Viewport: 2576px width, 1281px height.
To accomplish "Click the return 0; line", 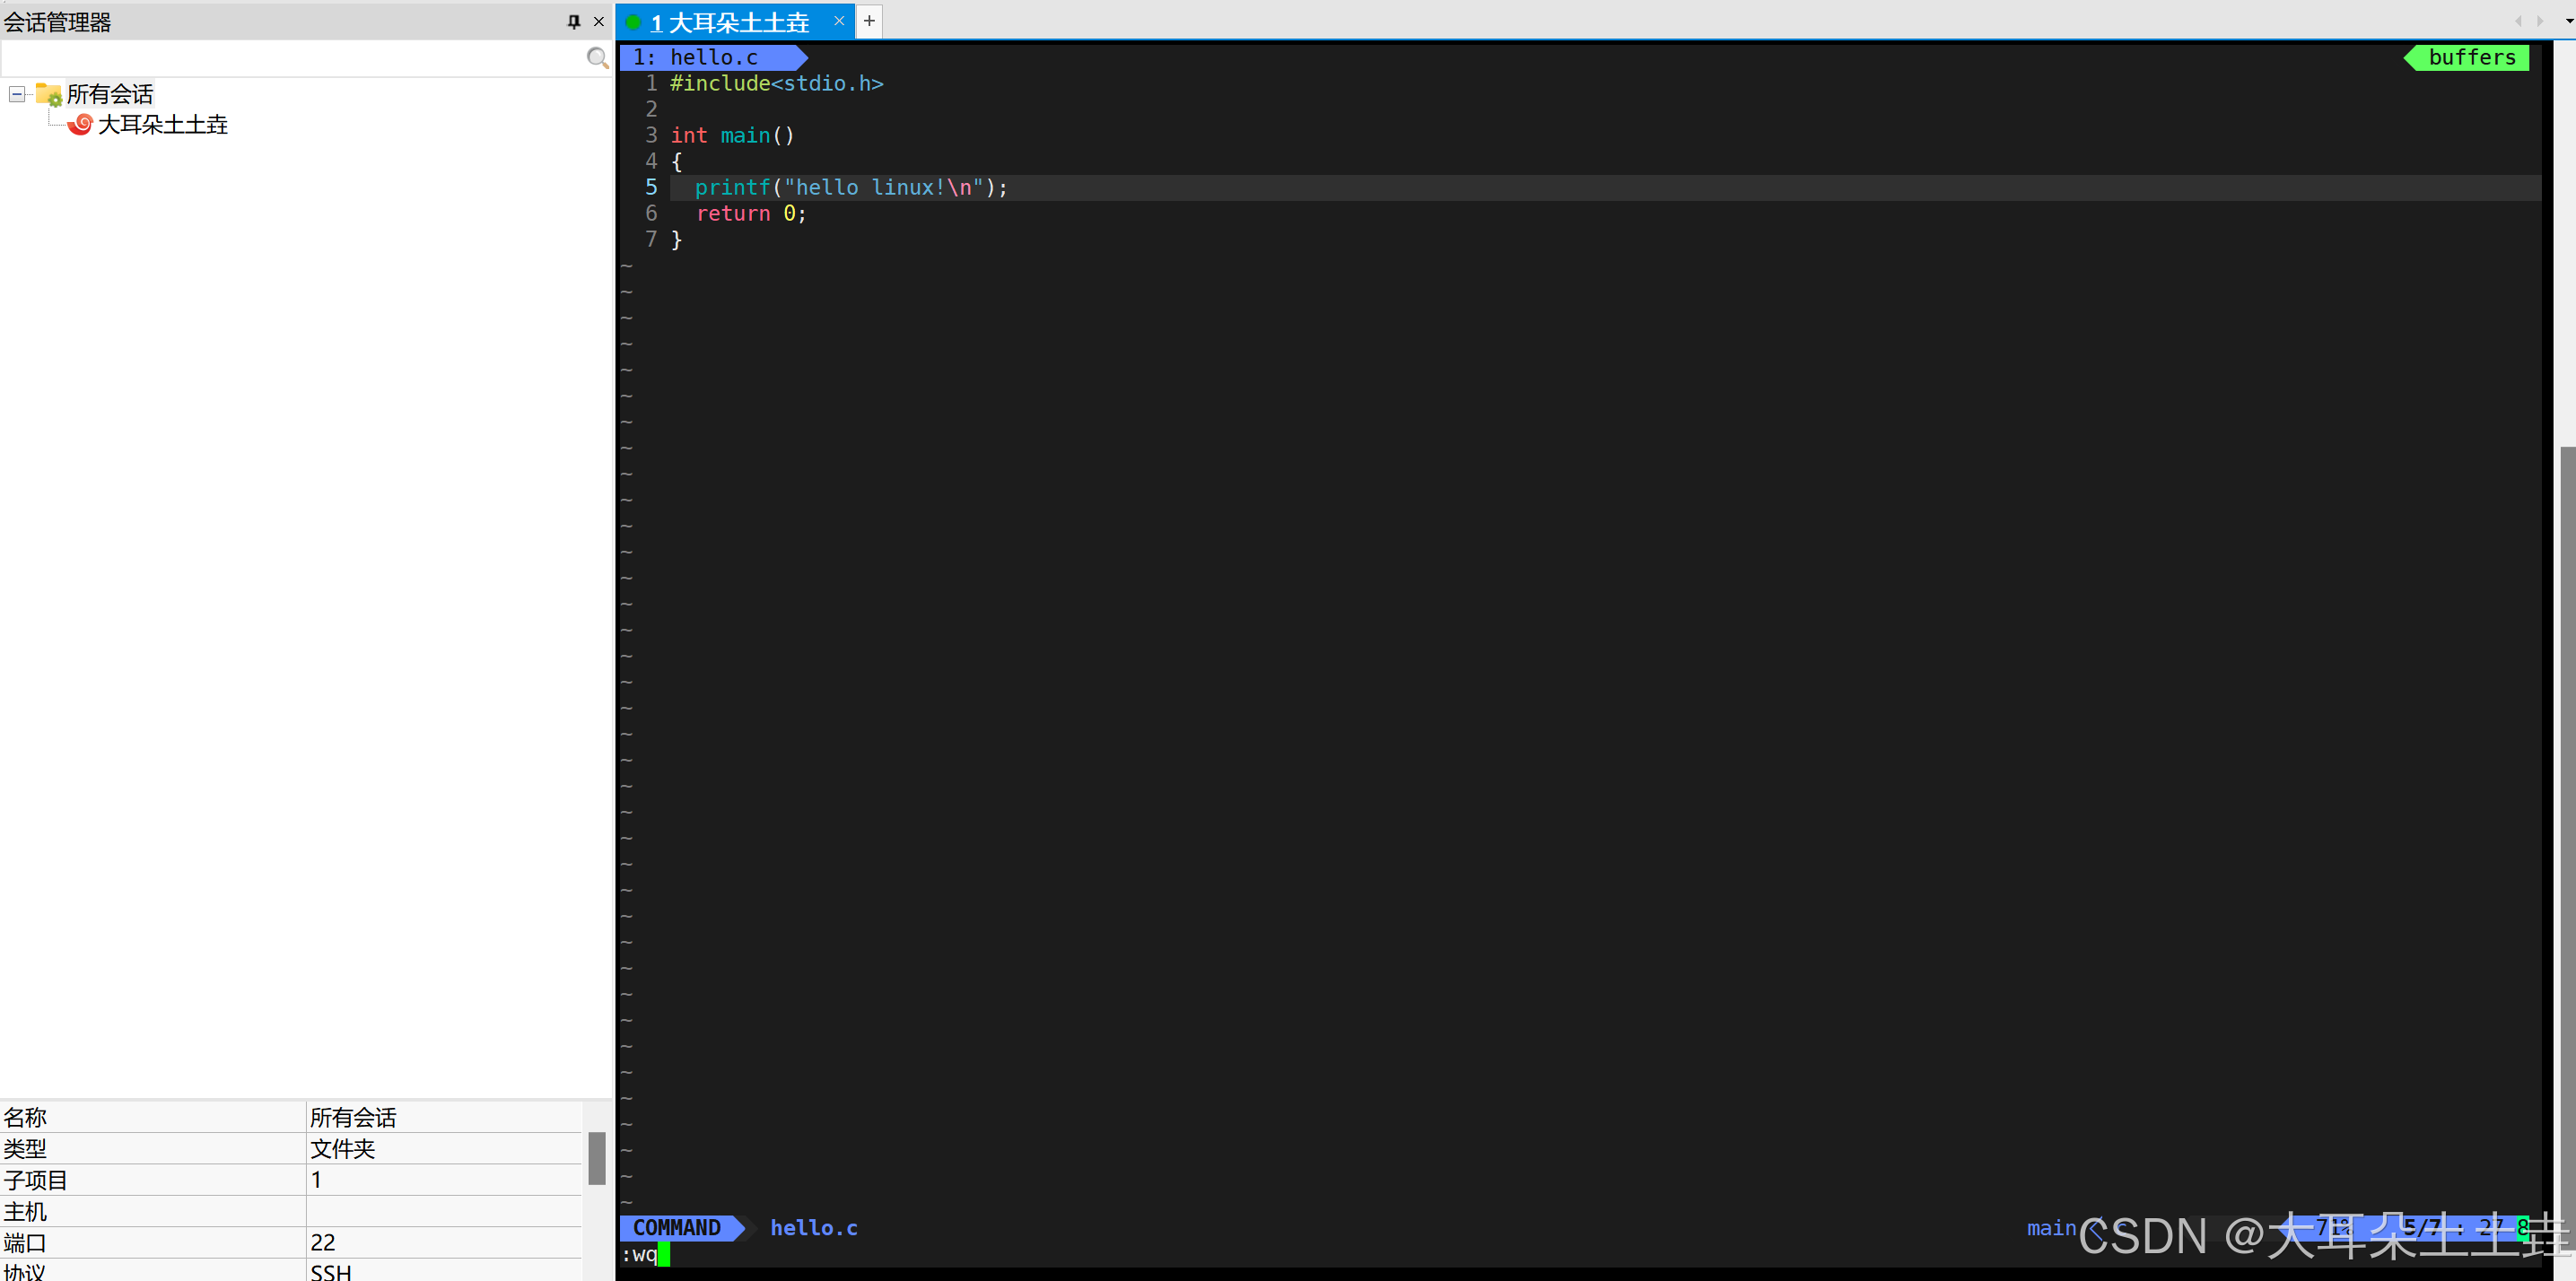I will click(751, 213).
